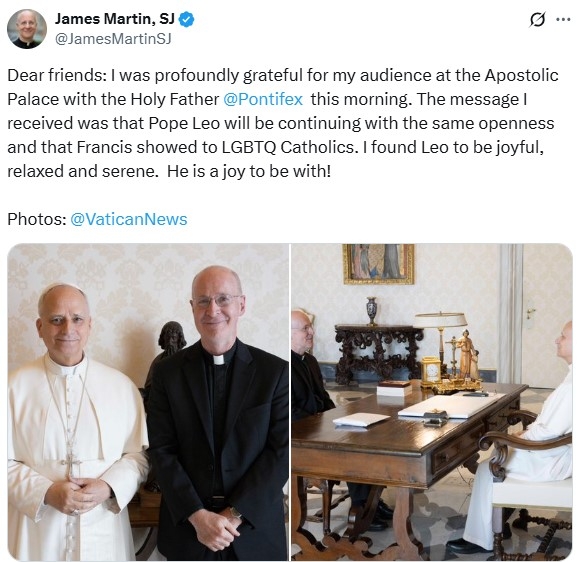Open the @JamesMartinSJ handle link
The width and height of the screenshot is (581, 562).
113,39
